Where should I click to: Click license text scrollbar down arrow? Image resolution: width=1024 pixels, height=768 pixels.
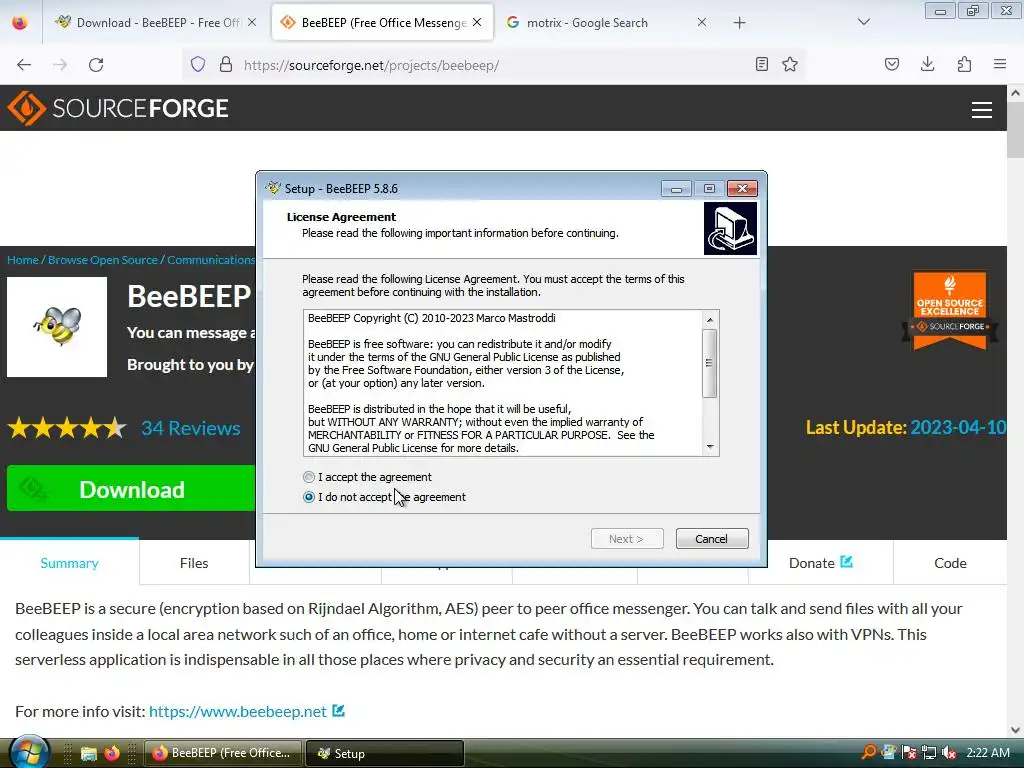coord(710,447)
